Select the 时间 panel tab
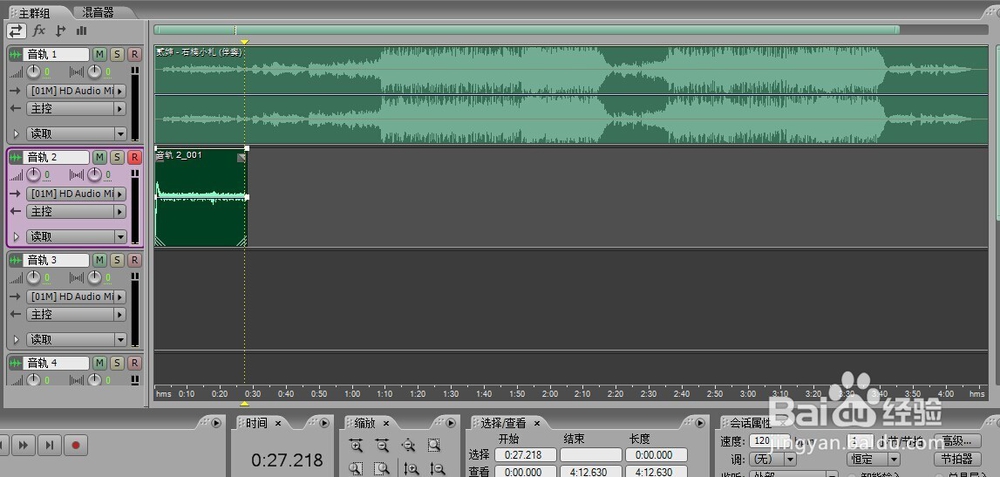The height and width of the screenshot is (477, 1000). [257, 423]
